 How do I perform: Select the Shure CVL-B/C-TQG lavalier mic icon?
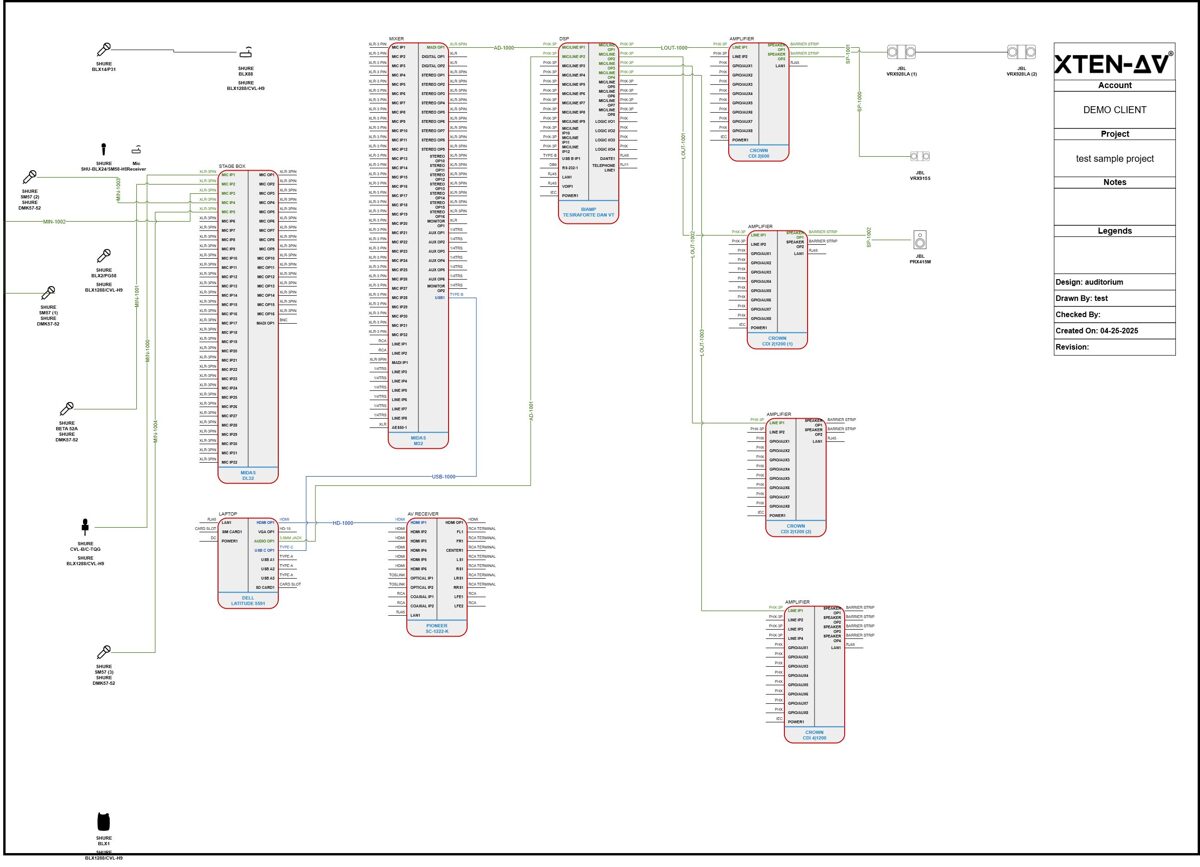[x=86, y=527]
